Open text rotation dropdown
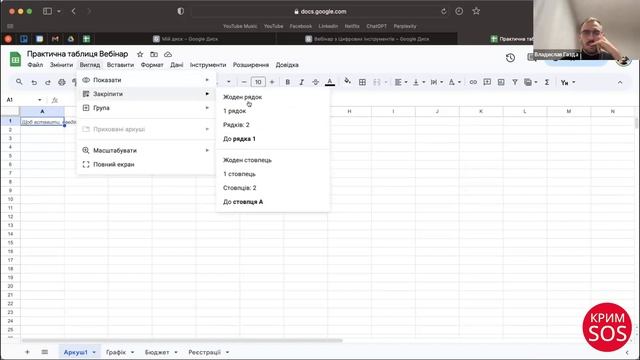Image resolution: width=640 pixels, height=360 pixels. (455, 82)
